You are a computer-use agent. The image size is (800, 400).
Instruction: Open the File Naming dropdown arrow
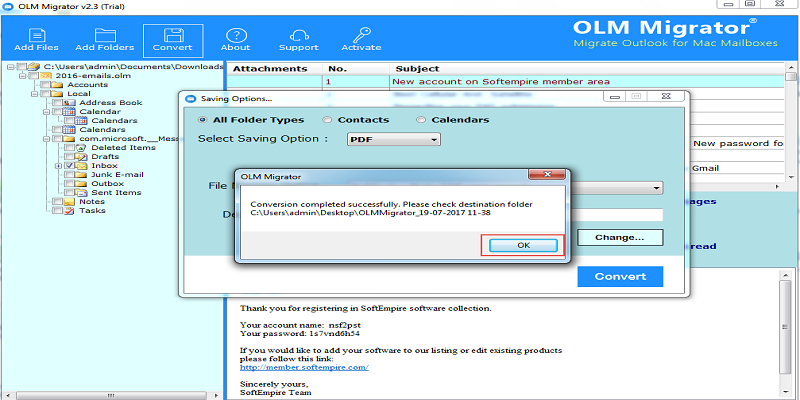click(657, 188)
